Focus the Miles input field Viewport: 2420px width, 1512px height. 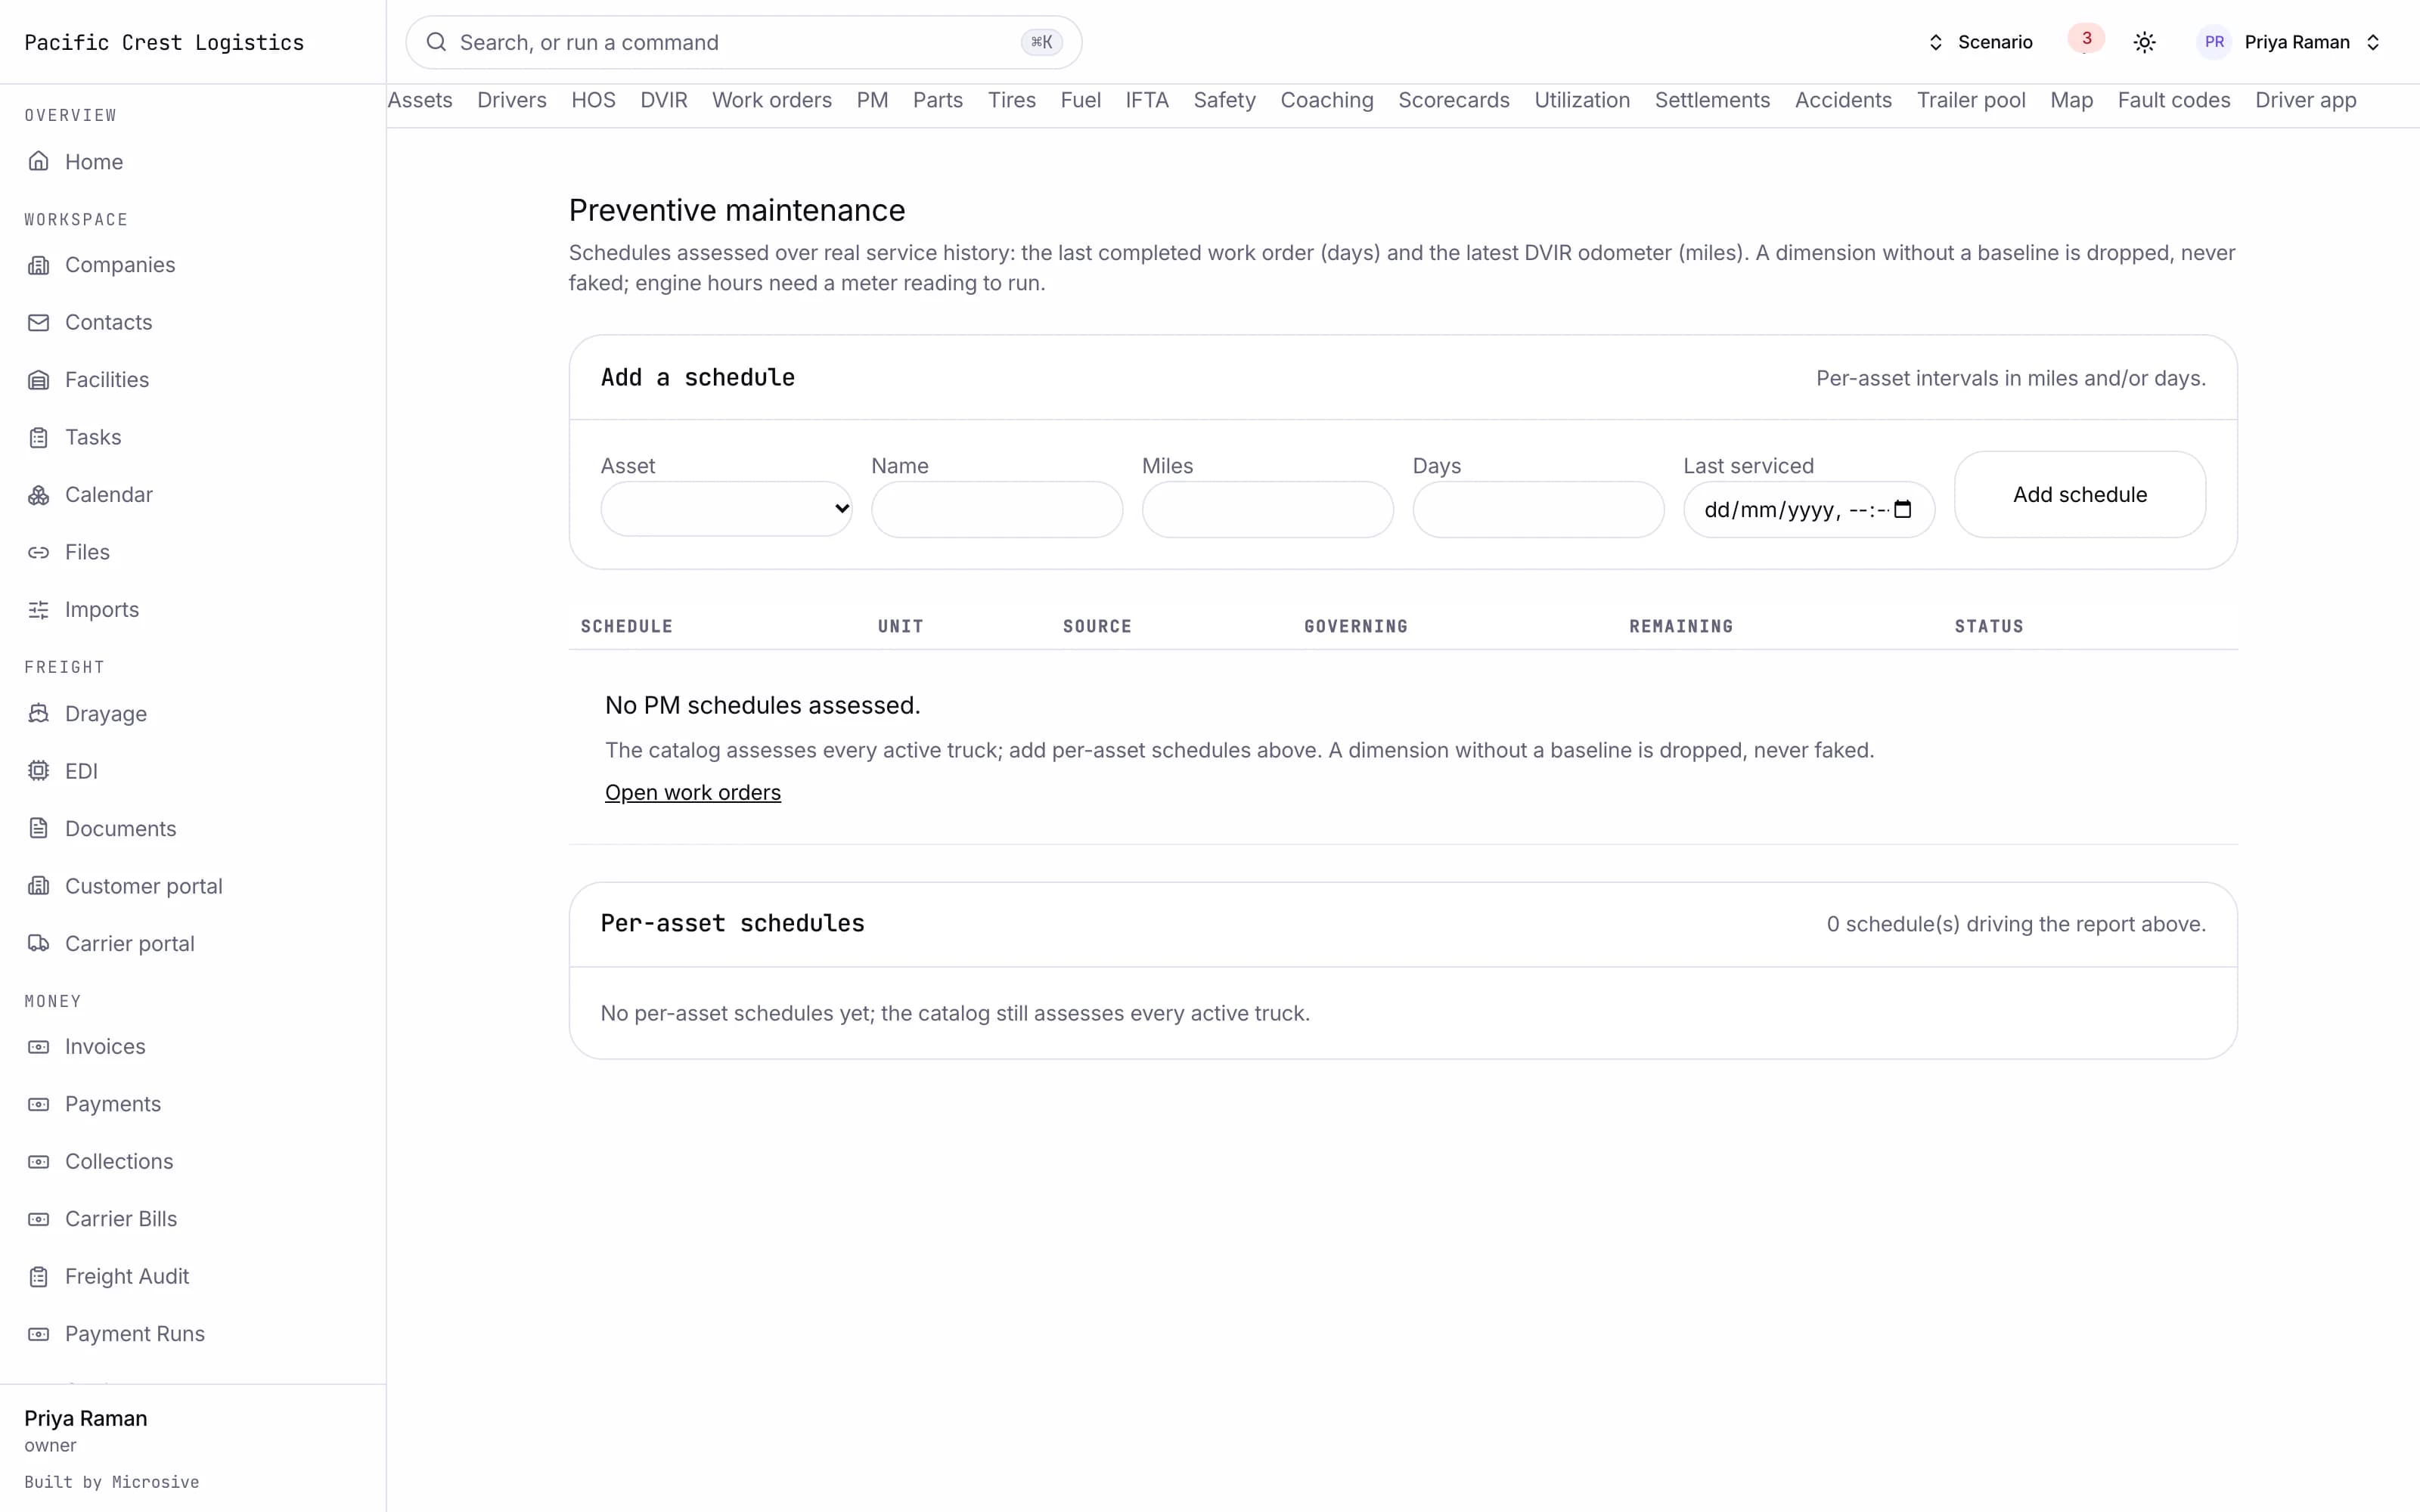(1268, 509)
